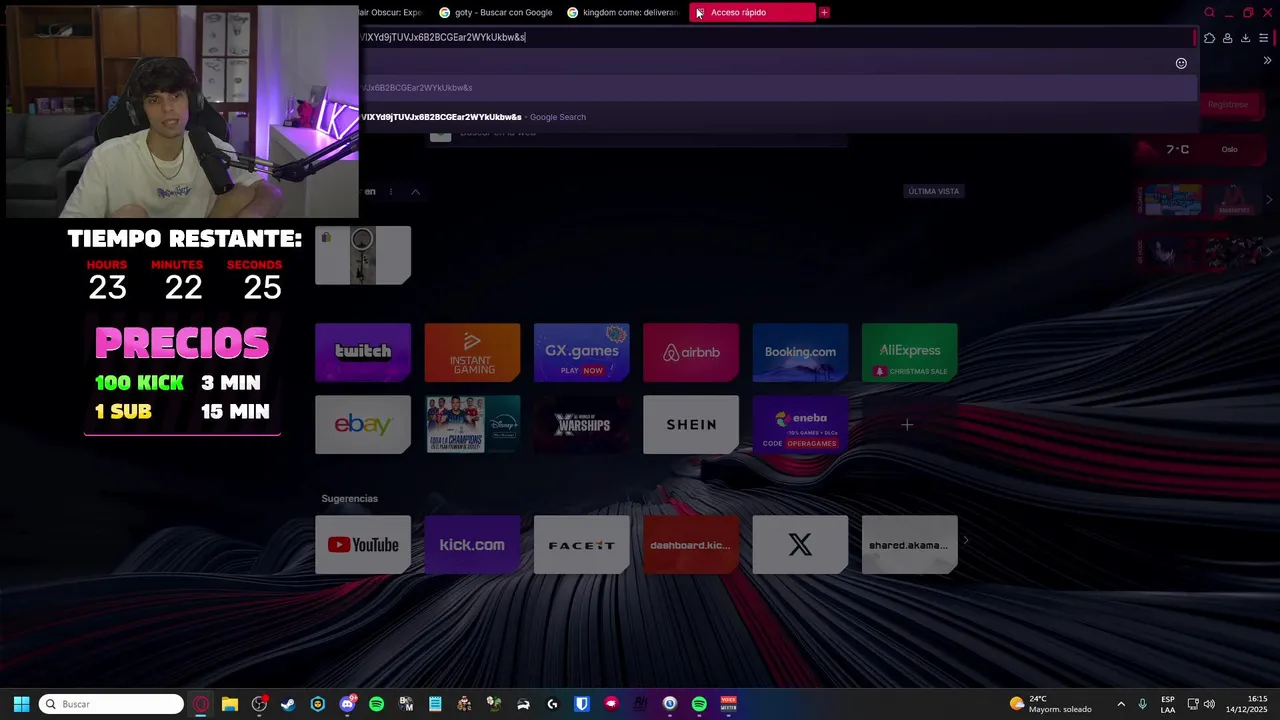Open the folder three-dots options
The image size is (1280, 720).
391,192
